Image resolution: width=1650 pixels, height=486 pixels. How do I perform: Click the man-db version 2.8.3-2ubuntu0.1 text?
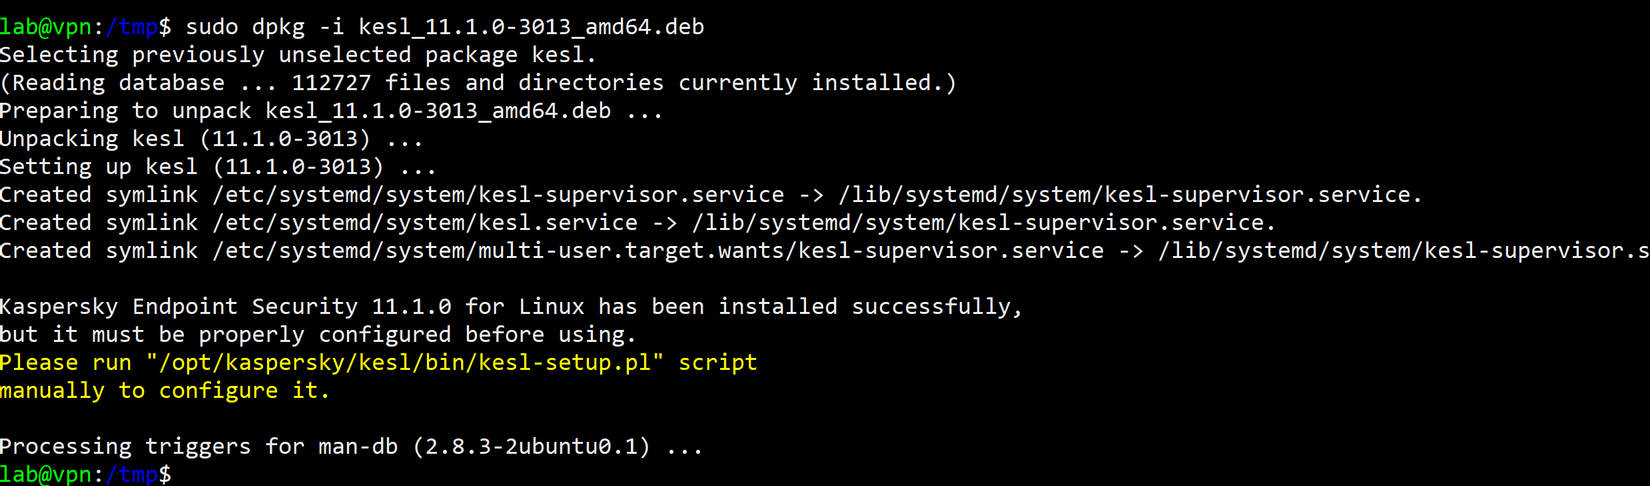click(531, 447)
